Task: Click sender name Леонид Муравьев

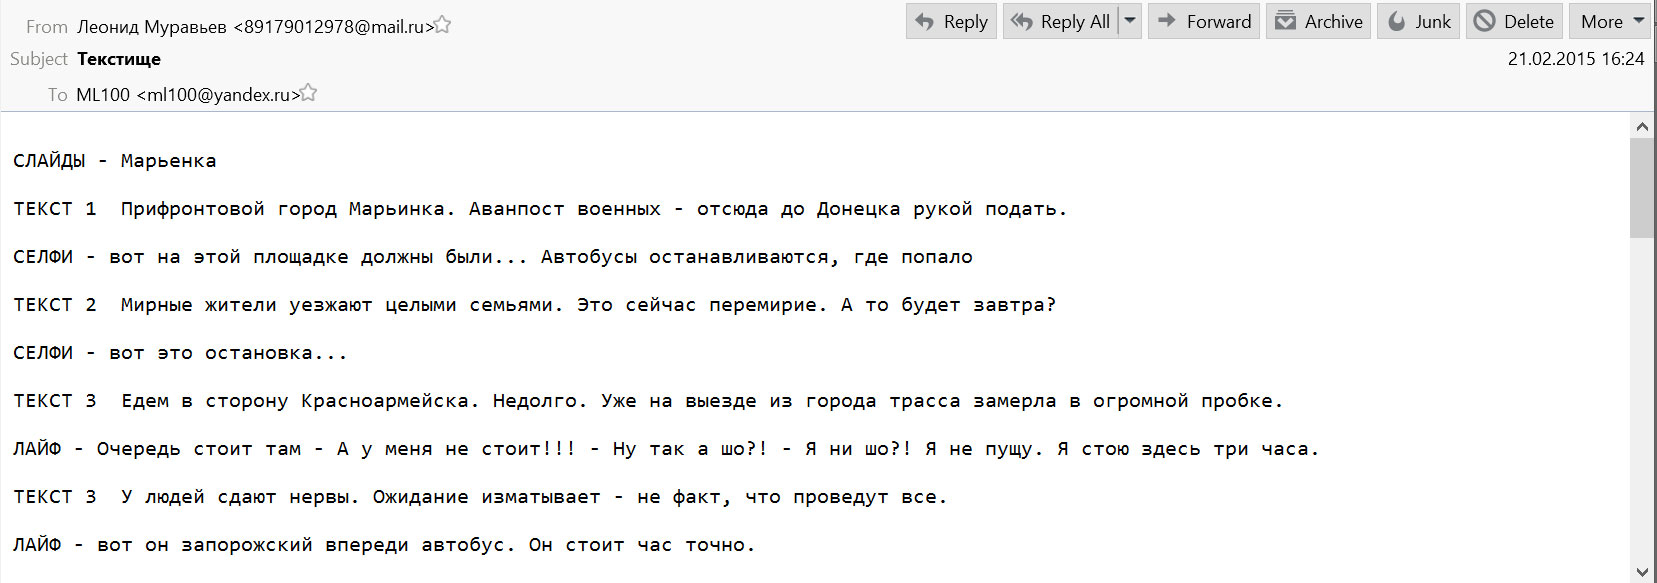Action: [x=152, y=27]
